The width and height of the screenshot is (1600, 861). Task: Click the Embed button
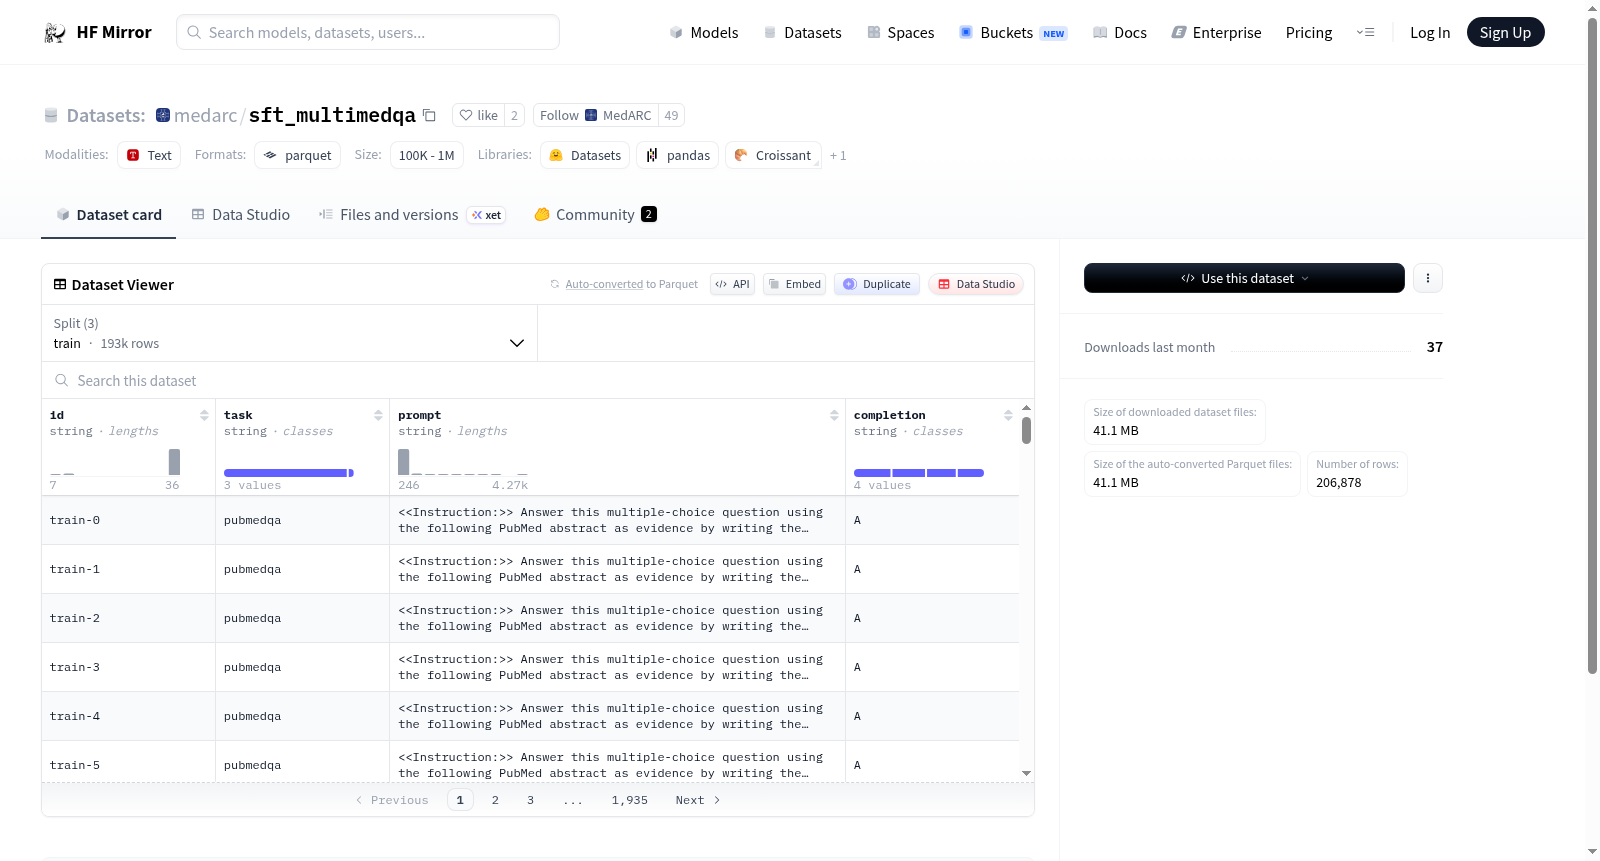coord(795,284)
